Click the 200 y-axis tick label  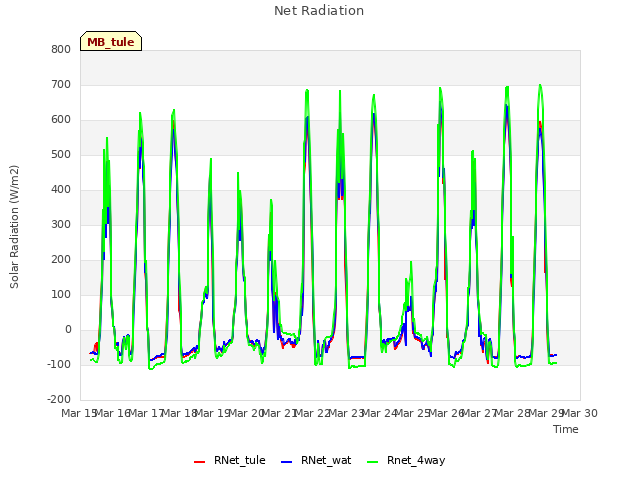click(x=61, y=260)
